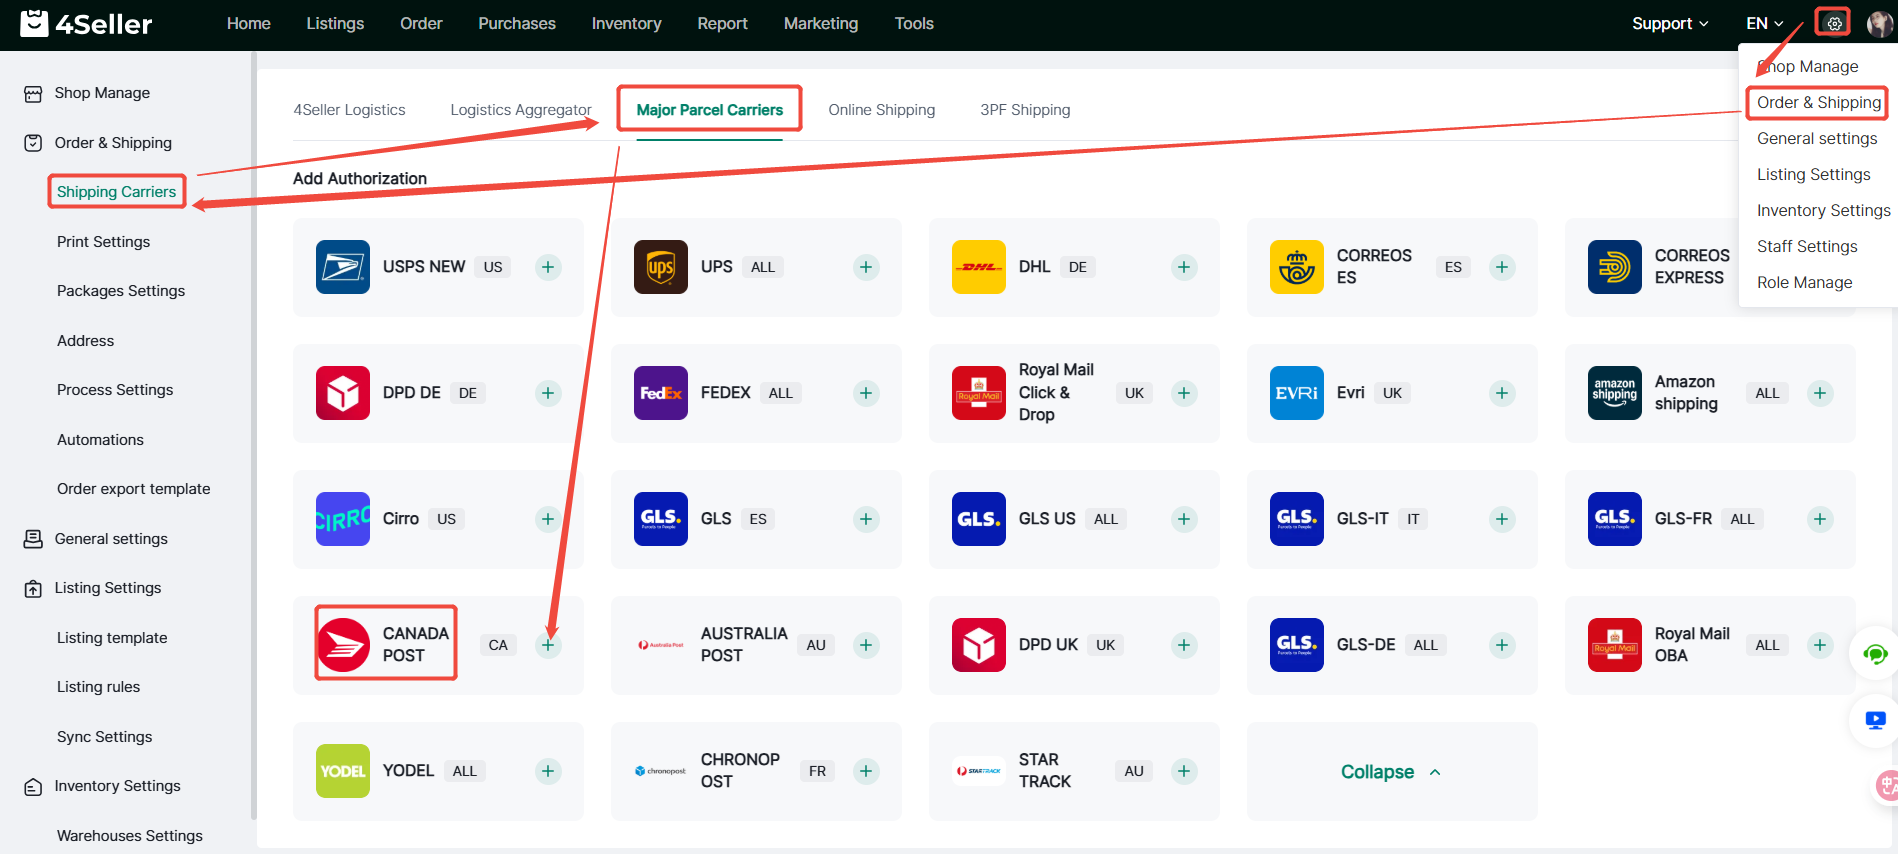Screen dimensions: 1898x854
Task: Choose Staff Settings in settings dropdown
Action: pos(1807,246)
